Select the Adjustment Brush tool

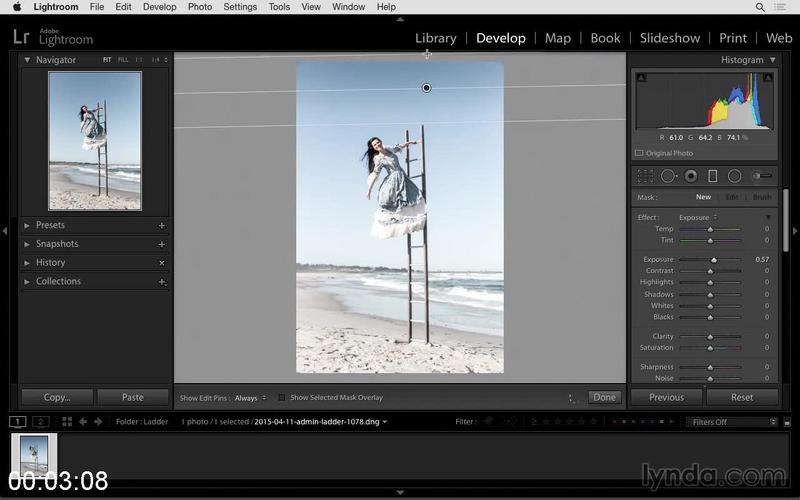tap(762, 176)
